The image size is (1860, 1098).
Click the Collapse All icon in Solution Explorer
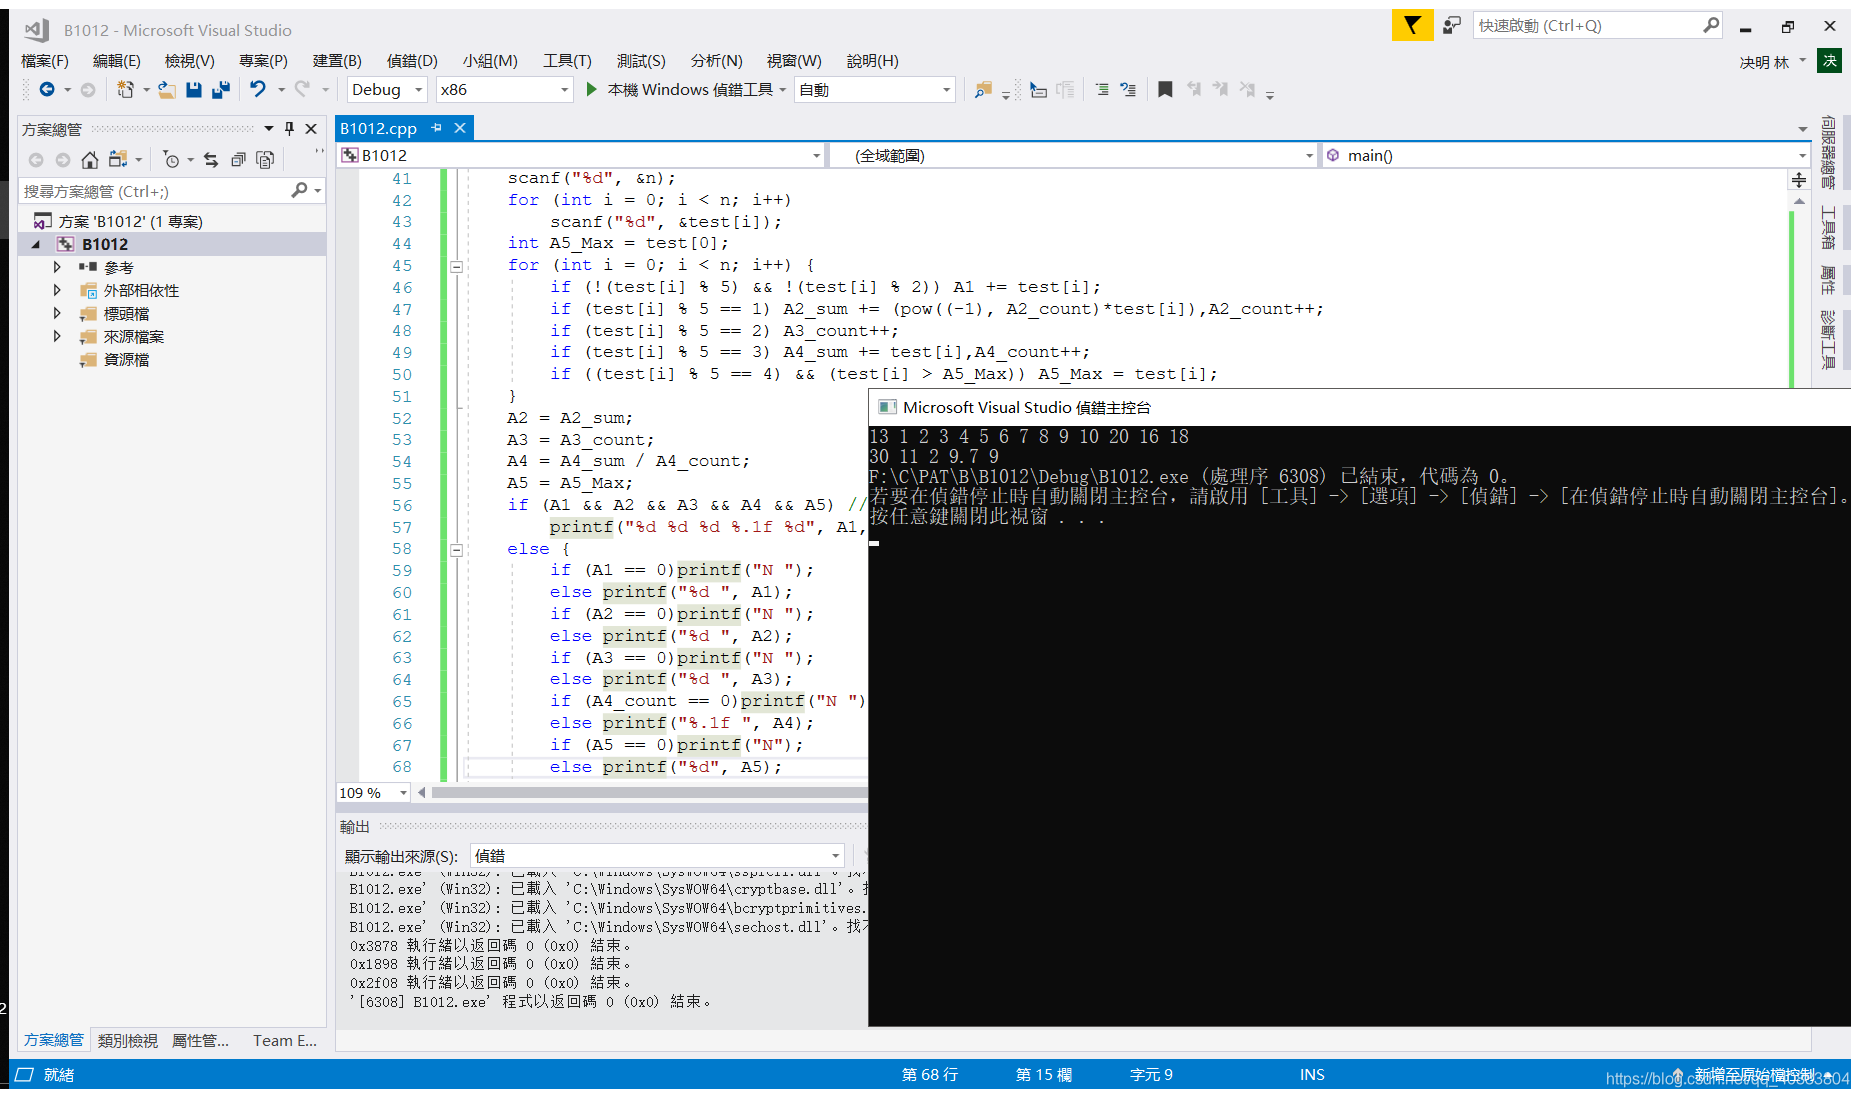click(x=238, y=160)
